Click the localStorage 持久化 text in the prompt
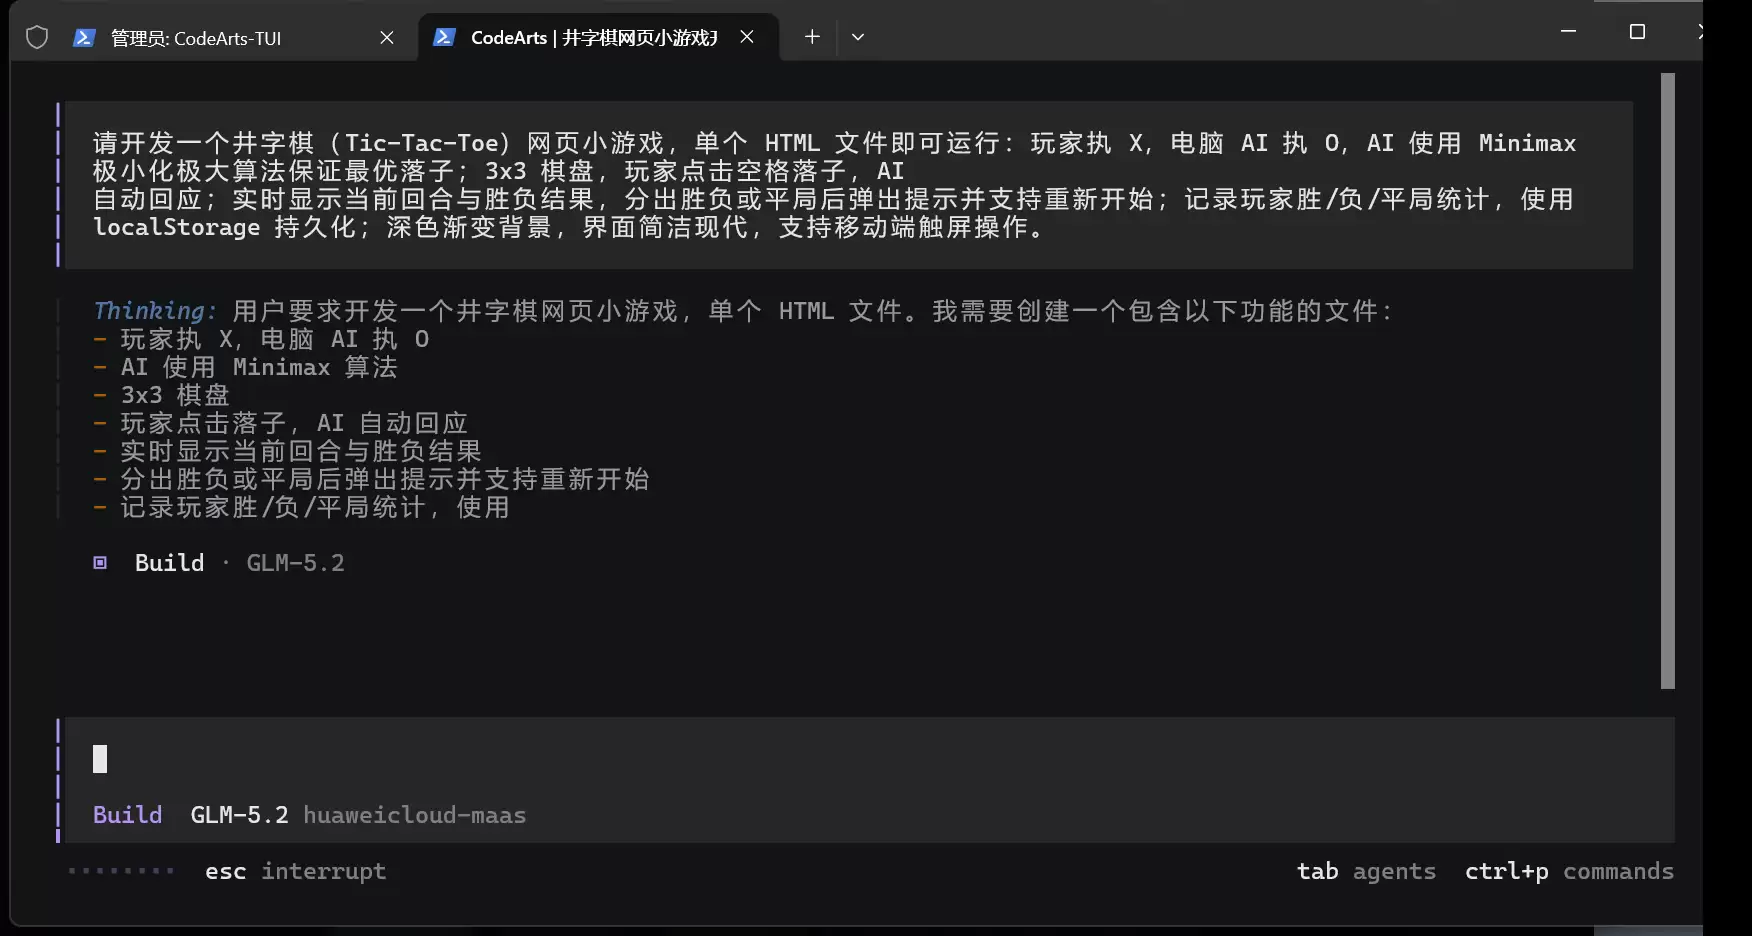Viewport: 1752px width, 936px height. click(x=224, y=227)
